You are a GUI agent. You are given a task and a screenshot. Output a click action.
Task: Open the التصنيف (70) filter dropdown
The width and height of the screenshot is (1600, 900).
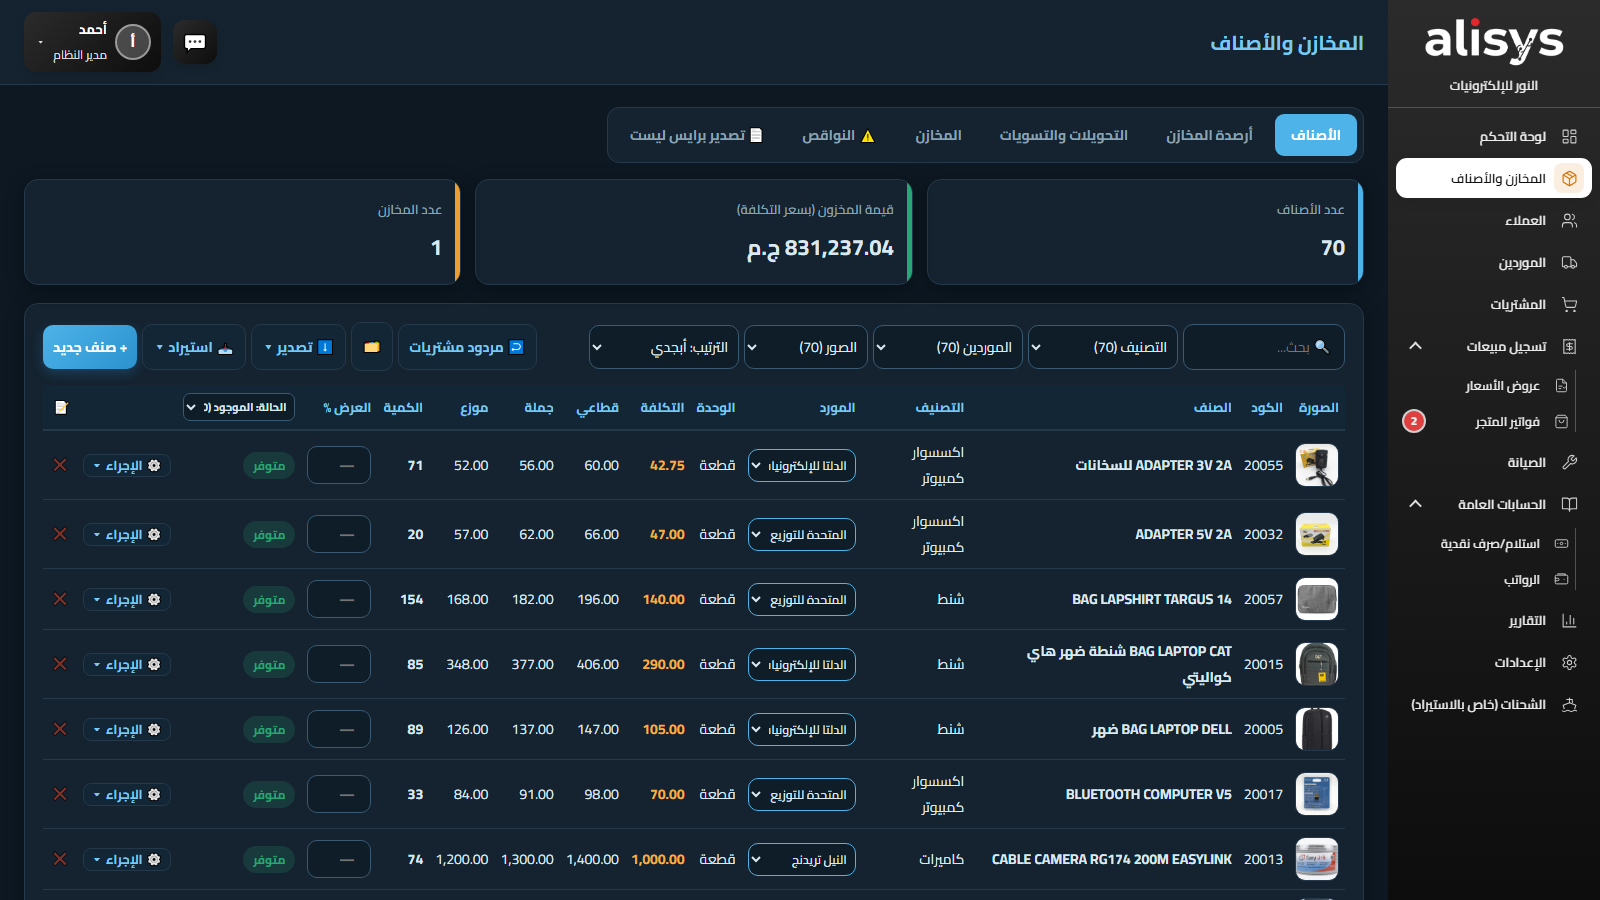(x=1103, y=347)
